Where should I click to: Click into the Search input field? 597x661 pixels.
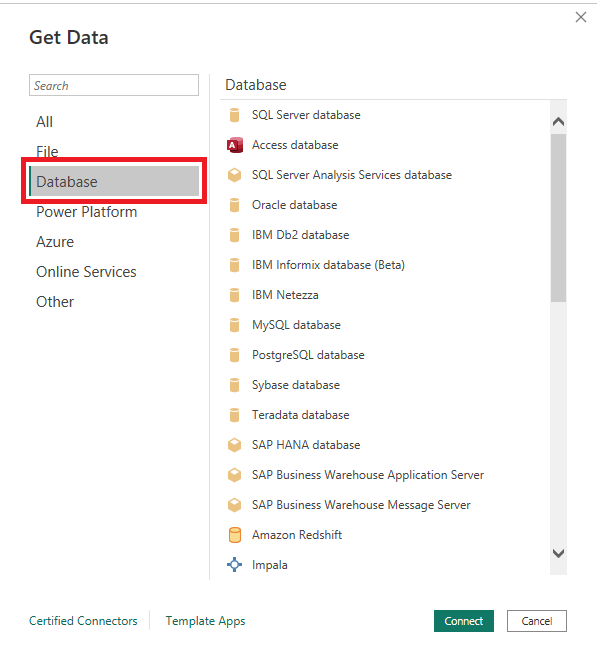point(114,85)
